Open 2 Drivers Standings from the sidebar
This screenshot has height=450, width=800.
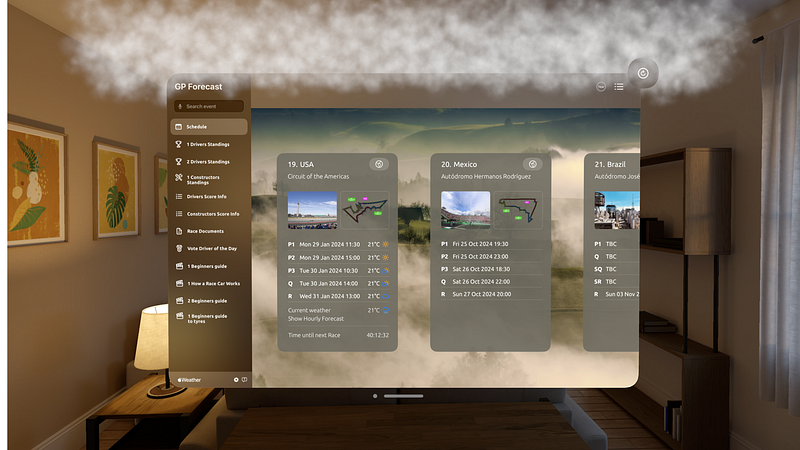coord(209,162)
